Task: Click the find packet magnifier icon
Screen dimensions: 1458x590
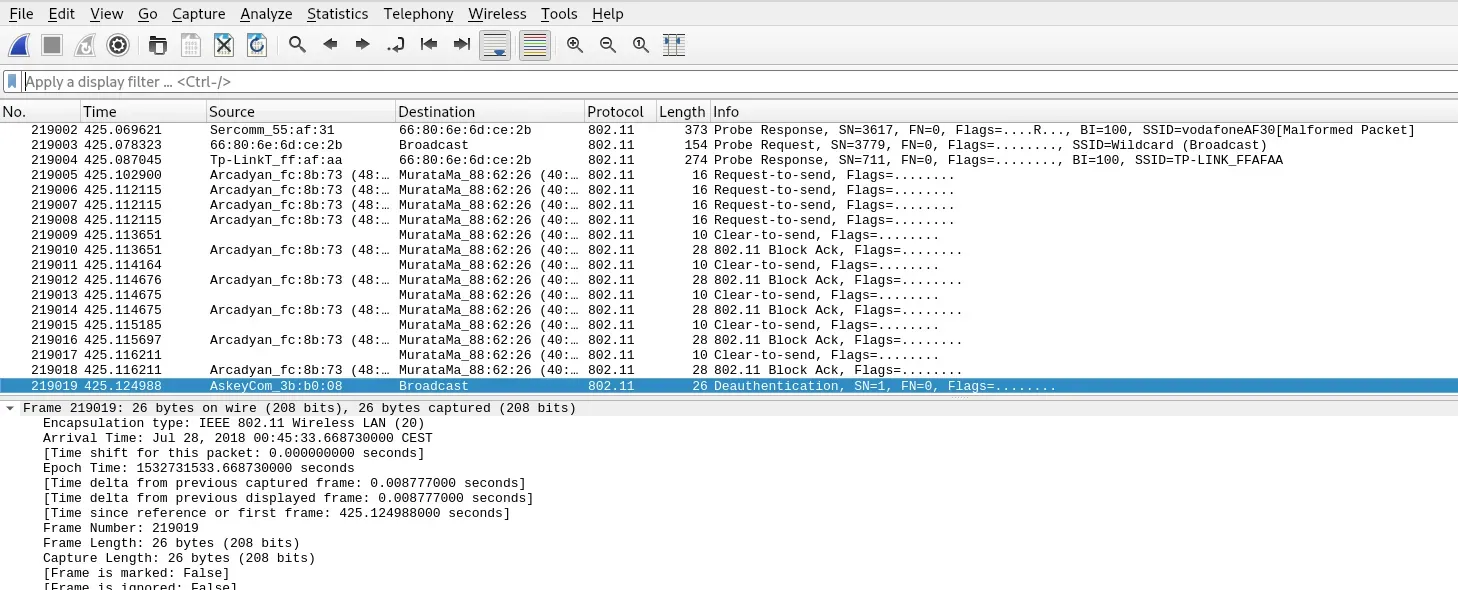Action: 297,45
